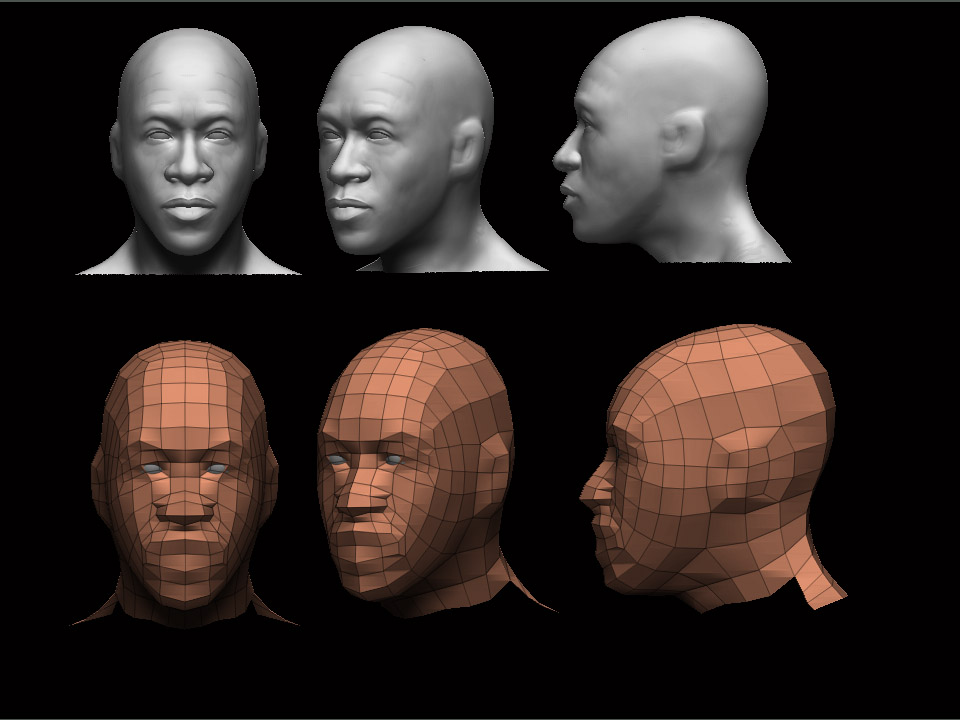The image size is (960, 720).
Task: Select the gray sculpted head front view
Action: (x=188, y=151)
